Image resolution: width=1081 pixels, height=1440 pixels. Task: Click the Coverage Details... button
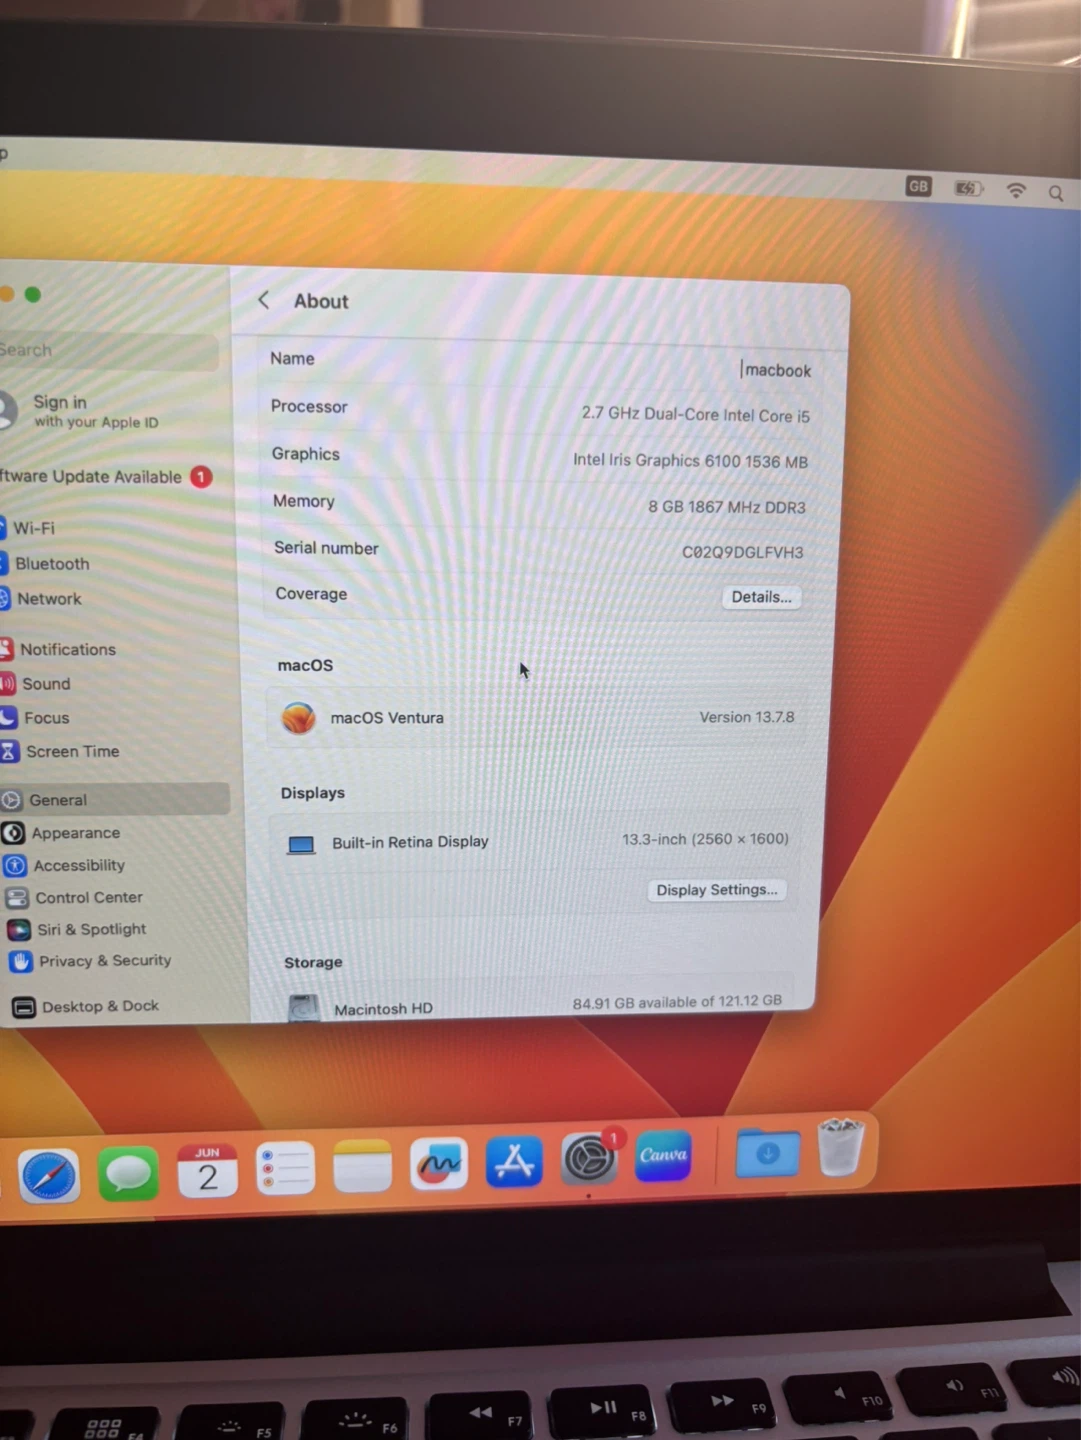tap(761, 597)
